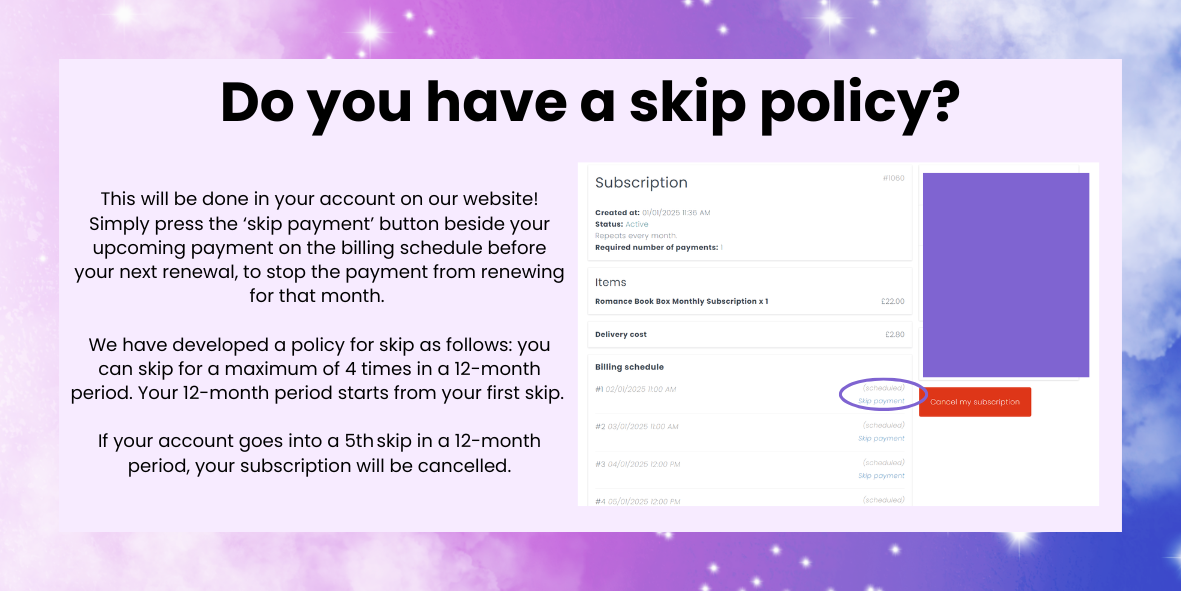Click Skip payment for billing #1
The width and height of the screenshot is (1181, 591).
tap(881, 401)
